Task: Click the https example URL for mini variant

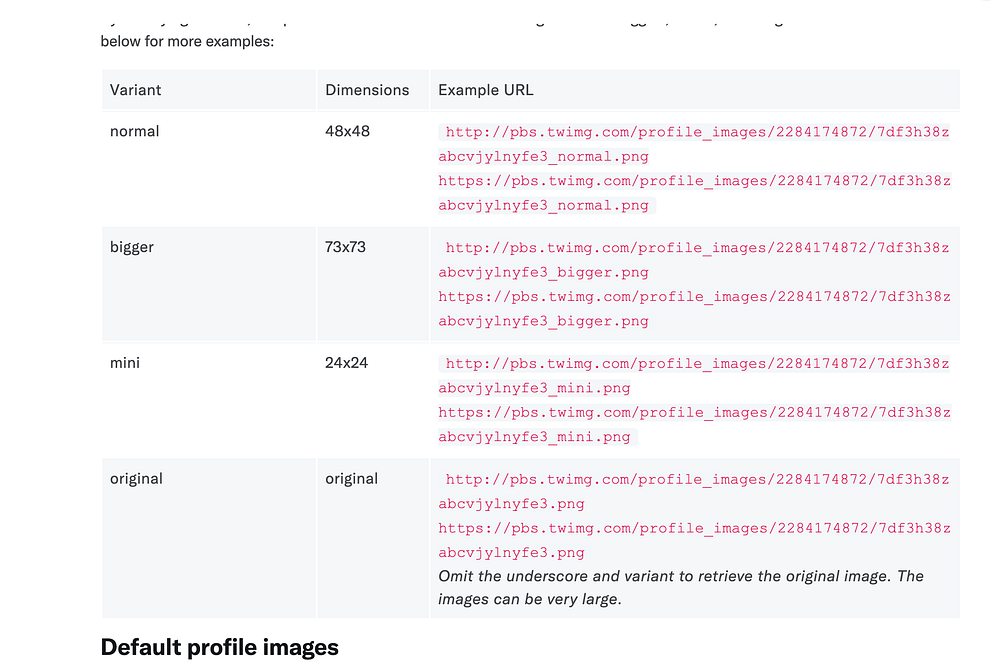Action: (694, 413)
